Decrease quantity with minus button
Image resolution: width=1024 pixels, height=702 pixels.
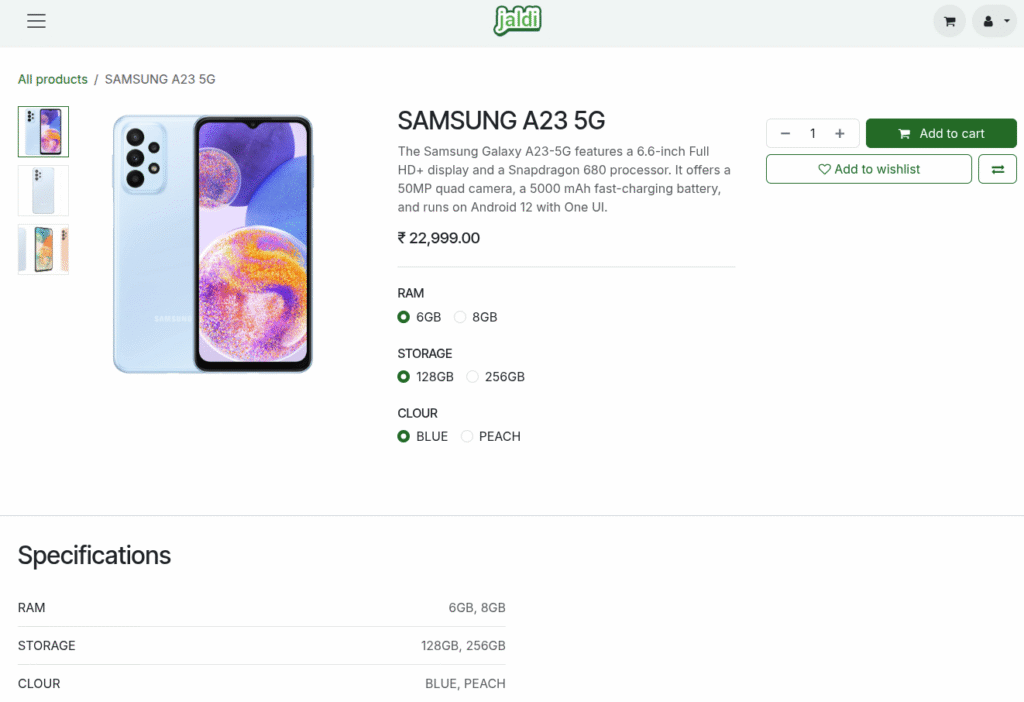(785, 134)
